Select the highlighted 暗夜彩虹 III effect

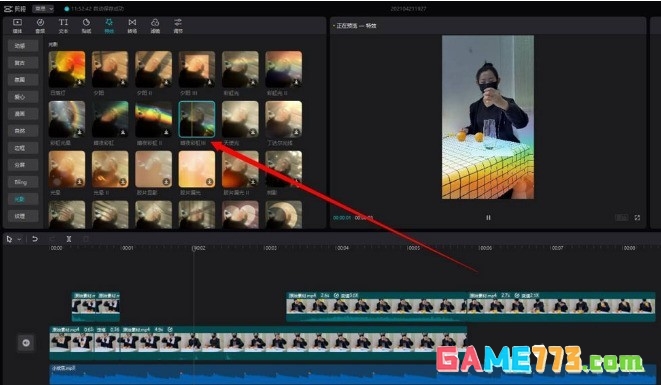pos(197,119)
